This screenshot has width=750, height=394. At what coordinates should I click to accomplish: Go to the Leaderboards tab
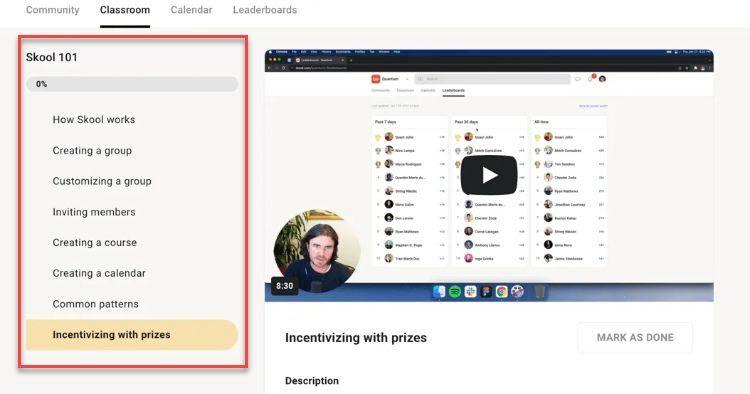265,10
